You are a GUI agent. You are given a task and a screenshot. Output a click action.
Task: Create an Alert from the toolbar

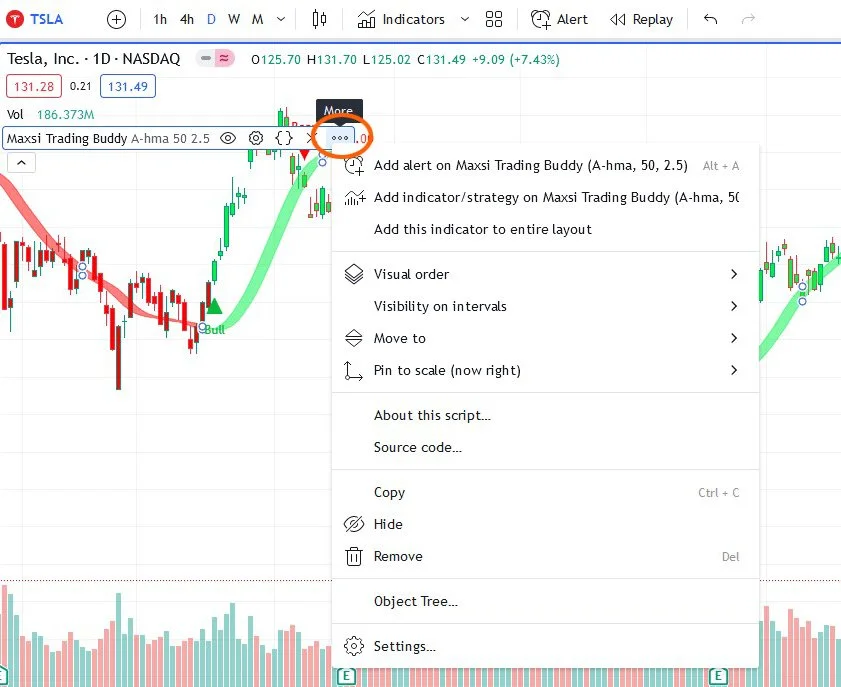coord(559,20)
